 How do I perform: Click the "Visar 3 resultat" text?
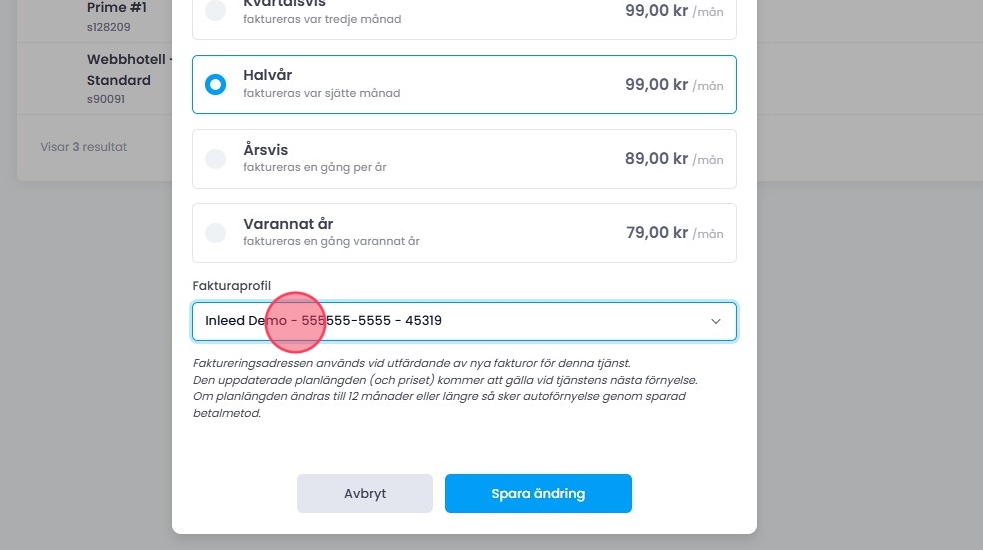point(83,147)
